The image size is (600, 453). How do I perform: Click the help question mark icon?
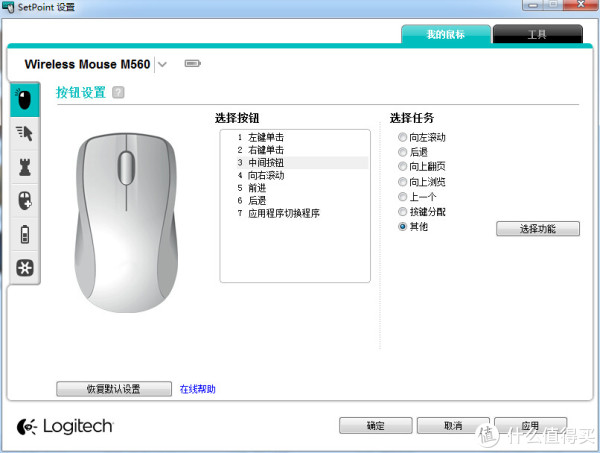point(118,92)
